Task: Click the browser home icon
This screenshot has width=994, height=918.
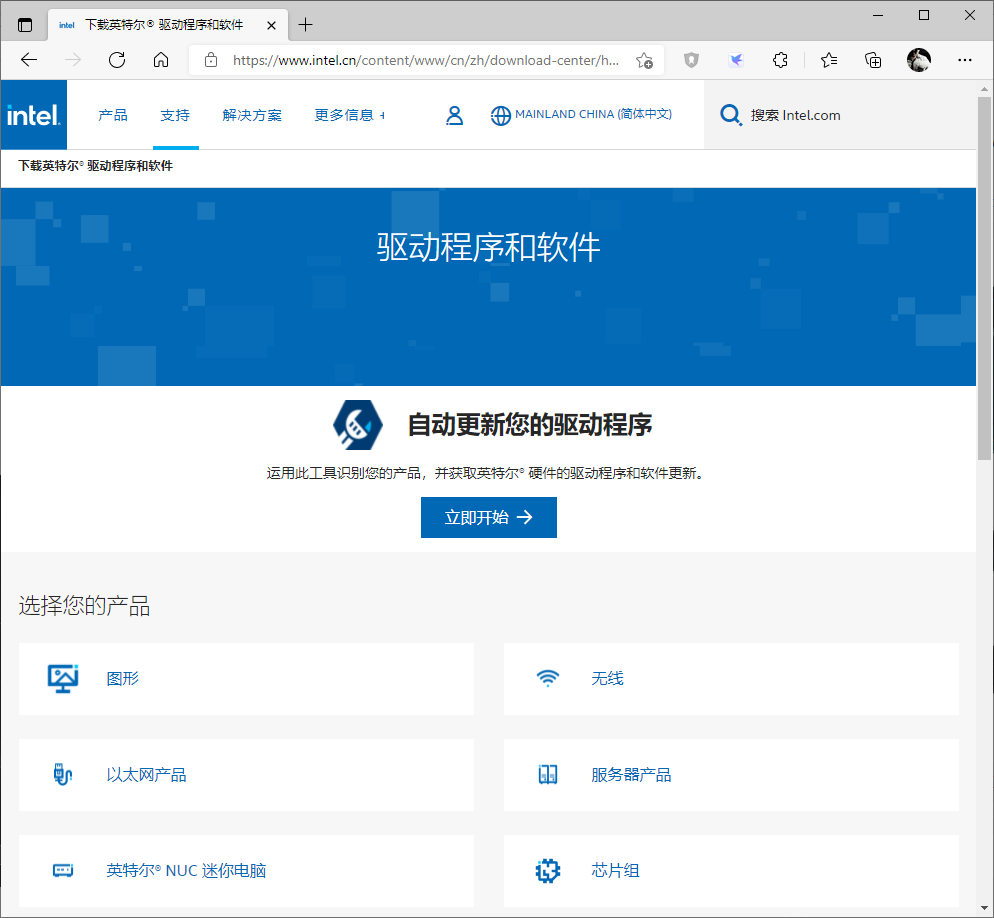Action: 161,60
